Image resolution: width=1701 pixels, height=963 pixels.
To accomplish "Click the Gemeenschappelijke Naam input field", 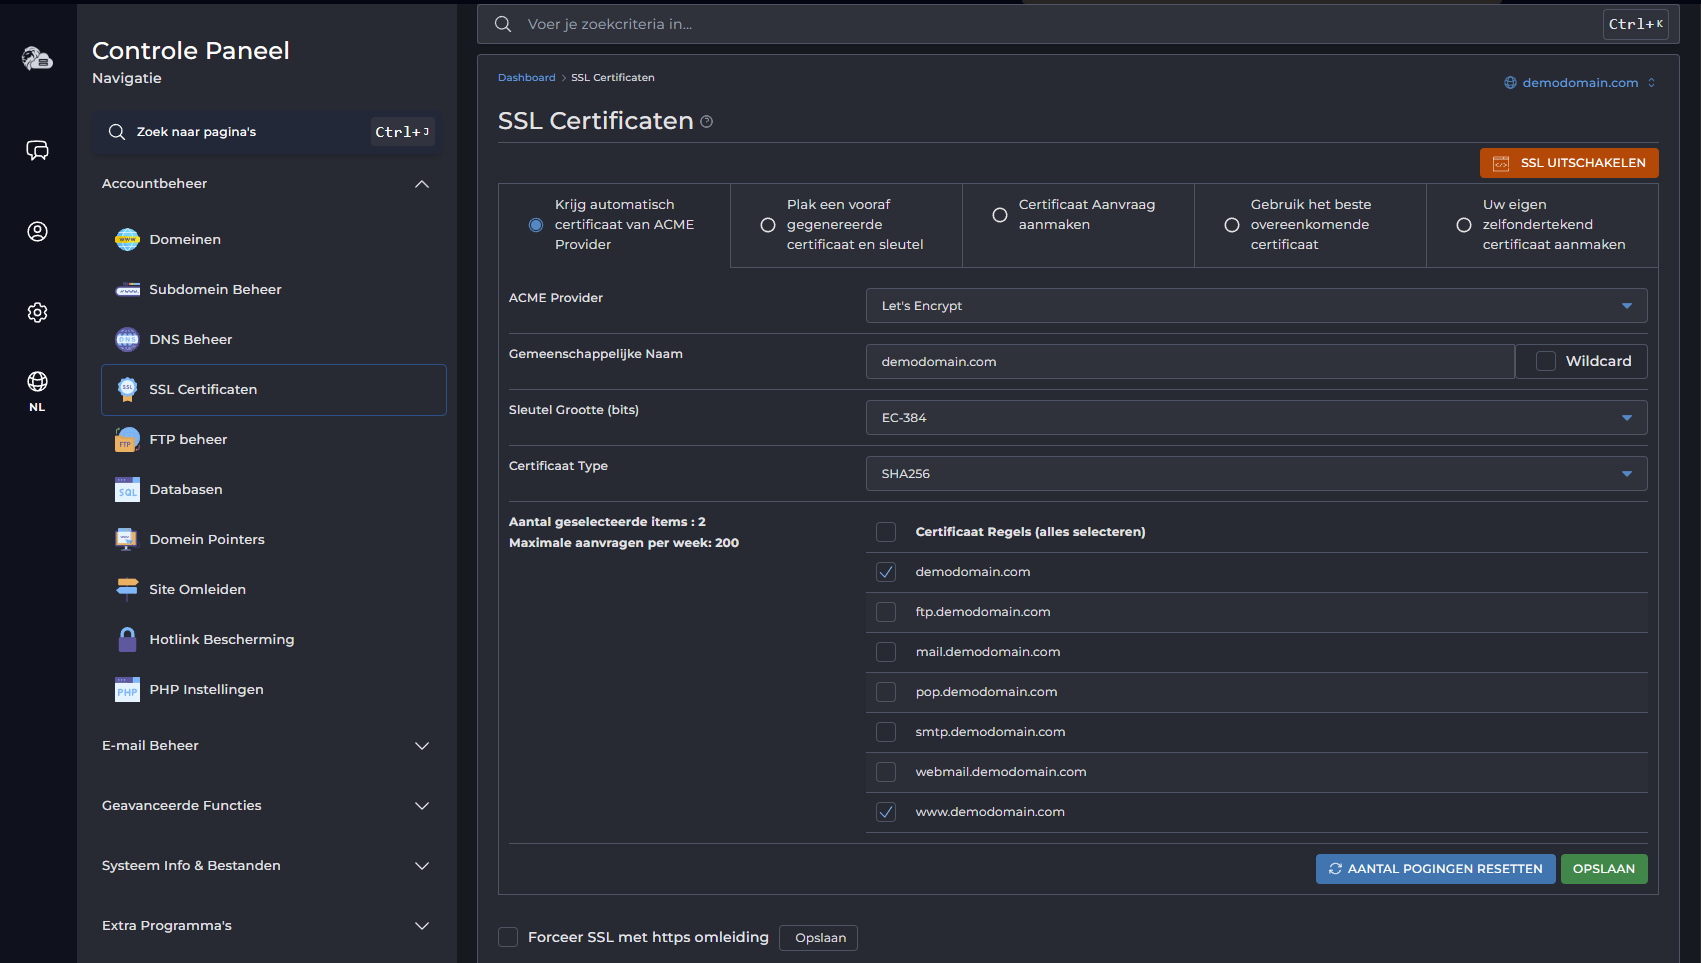I will (x=1190, y=362).
